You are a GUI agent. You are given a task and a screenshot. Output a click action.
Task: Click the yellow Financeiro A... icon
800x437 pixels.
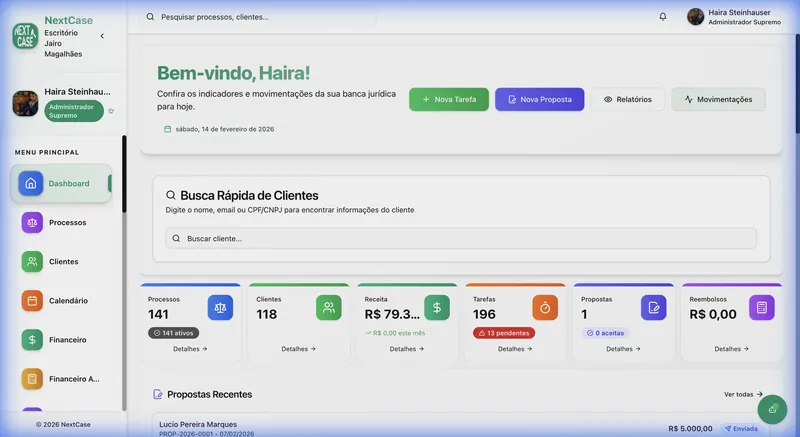[x=32, y=379]
